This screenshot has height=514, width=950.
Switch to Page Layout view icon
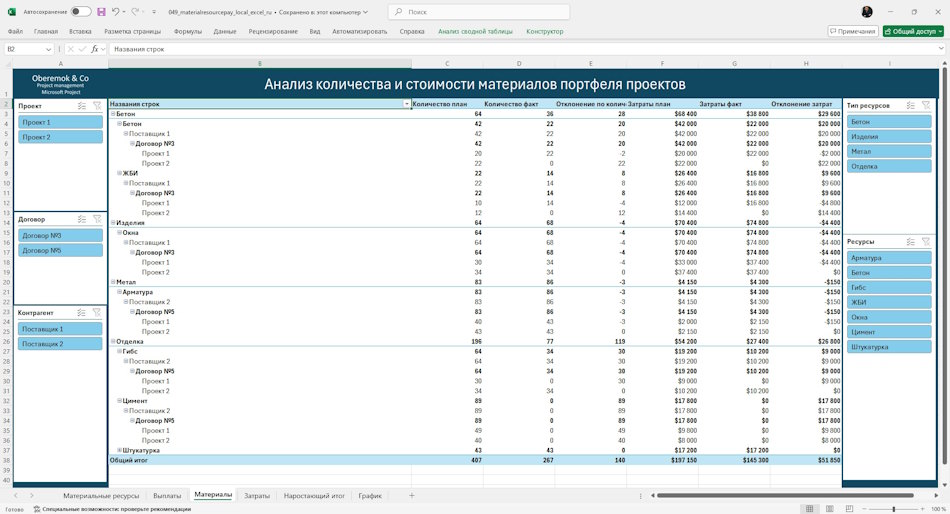pyautogui.click(x=829, y=509)
